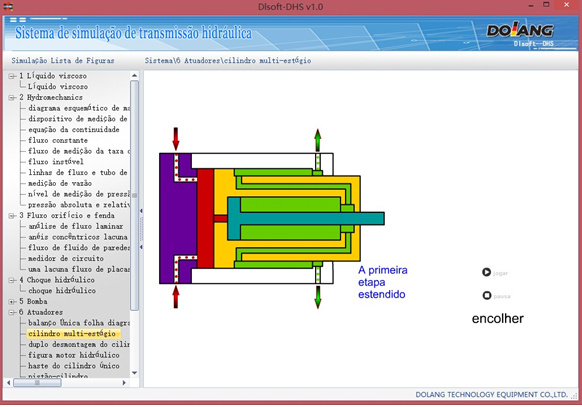Click the teal piston rod in diagram
Image resolution: width=582 pixels, height=407 pixels.
pyautogui.click(x=312, y=219)
